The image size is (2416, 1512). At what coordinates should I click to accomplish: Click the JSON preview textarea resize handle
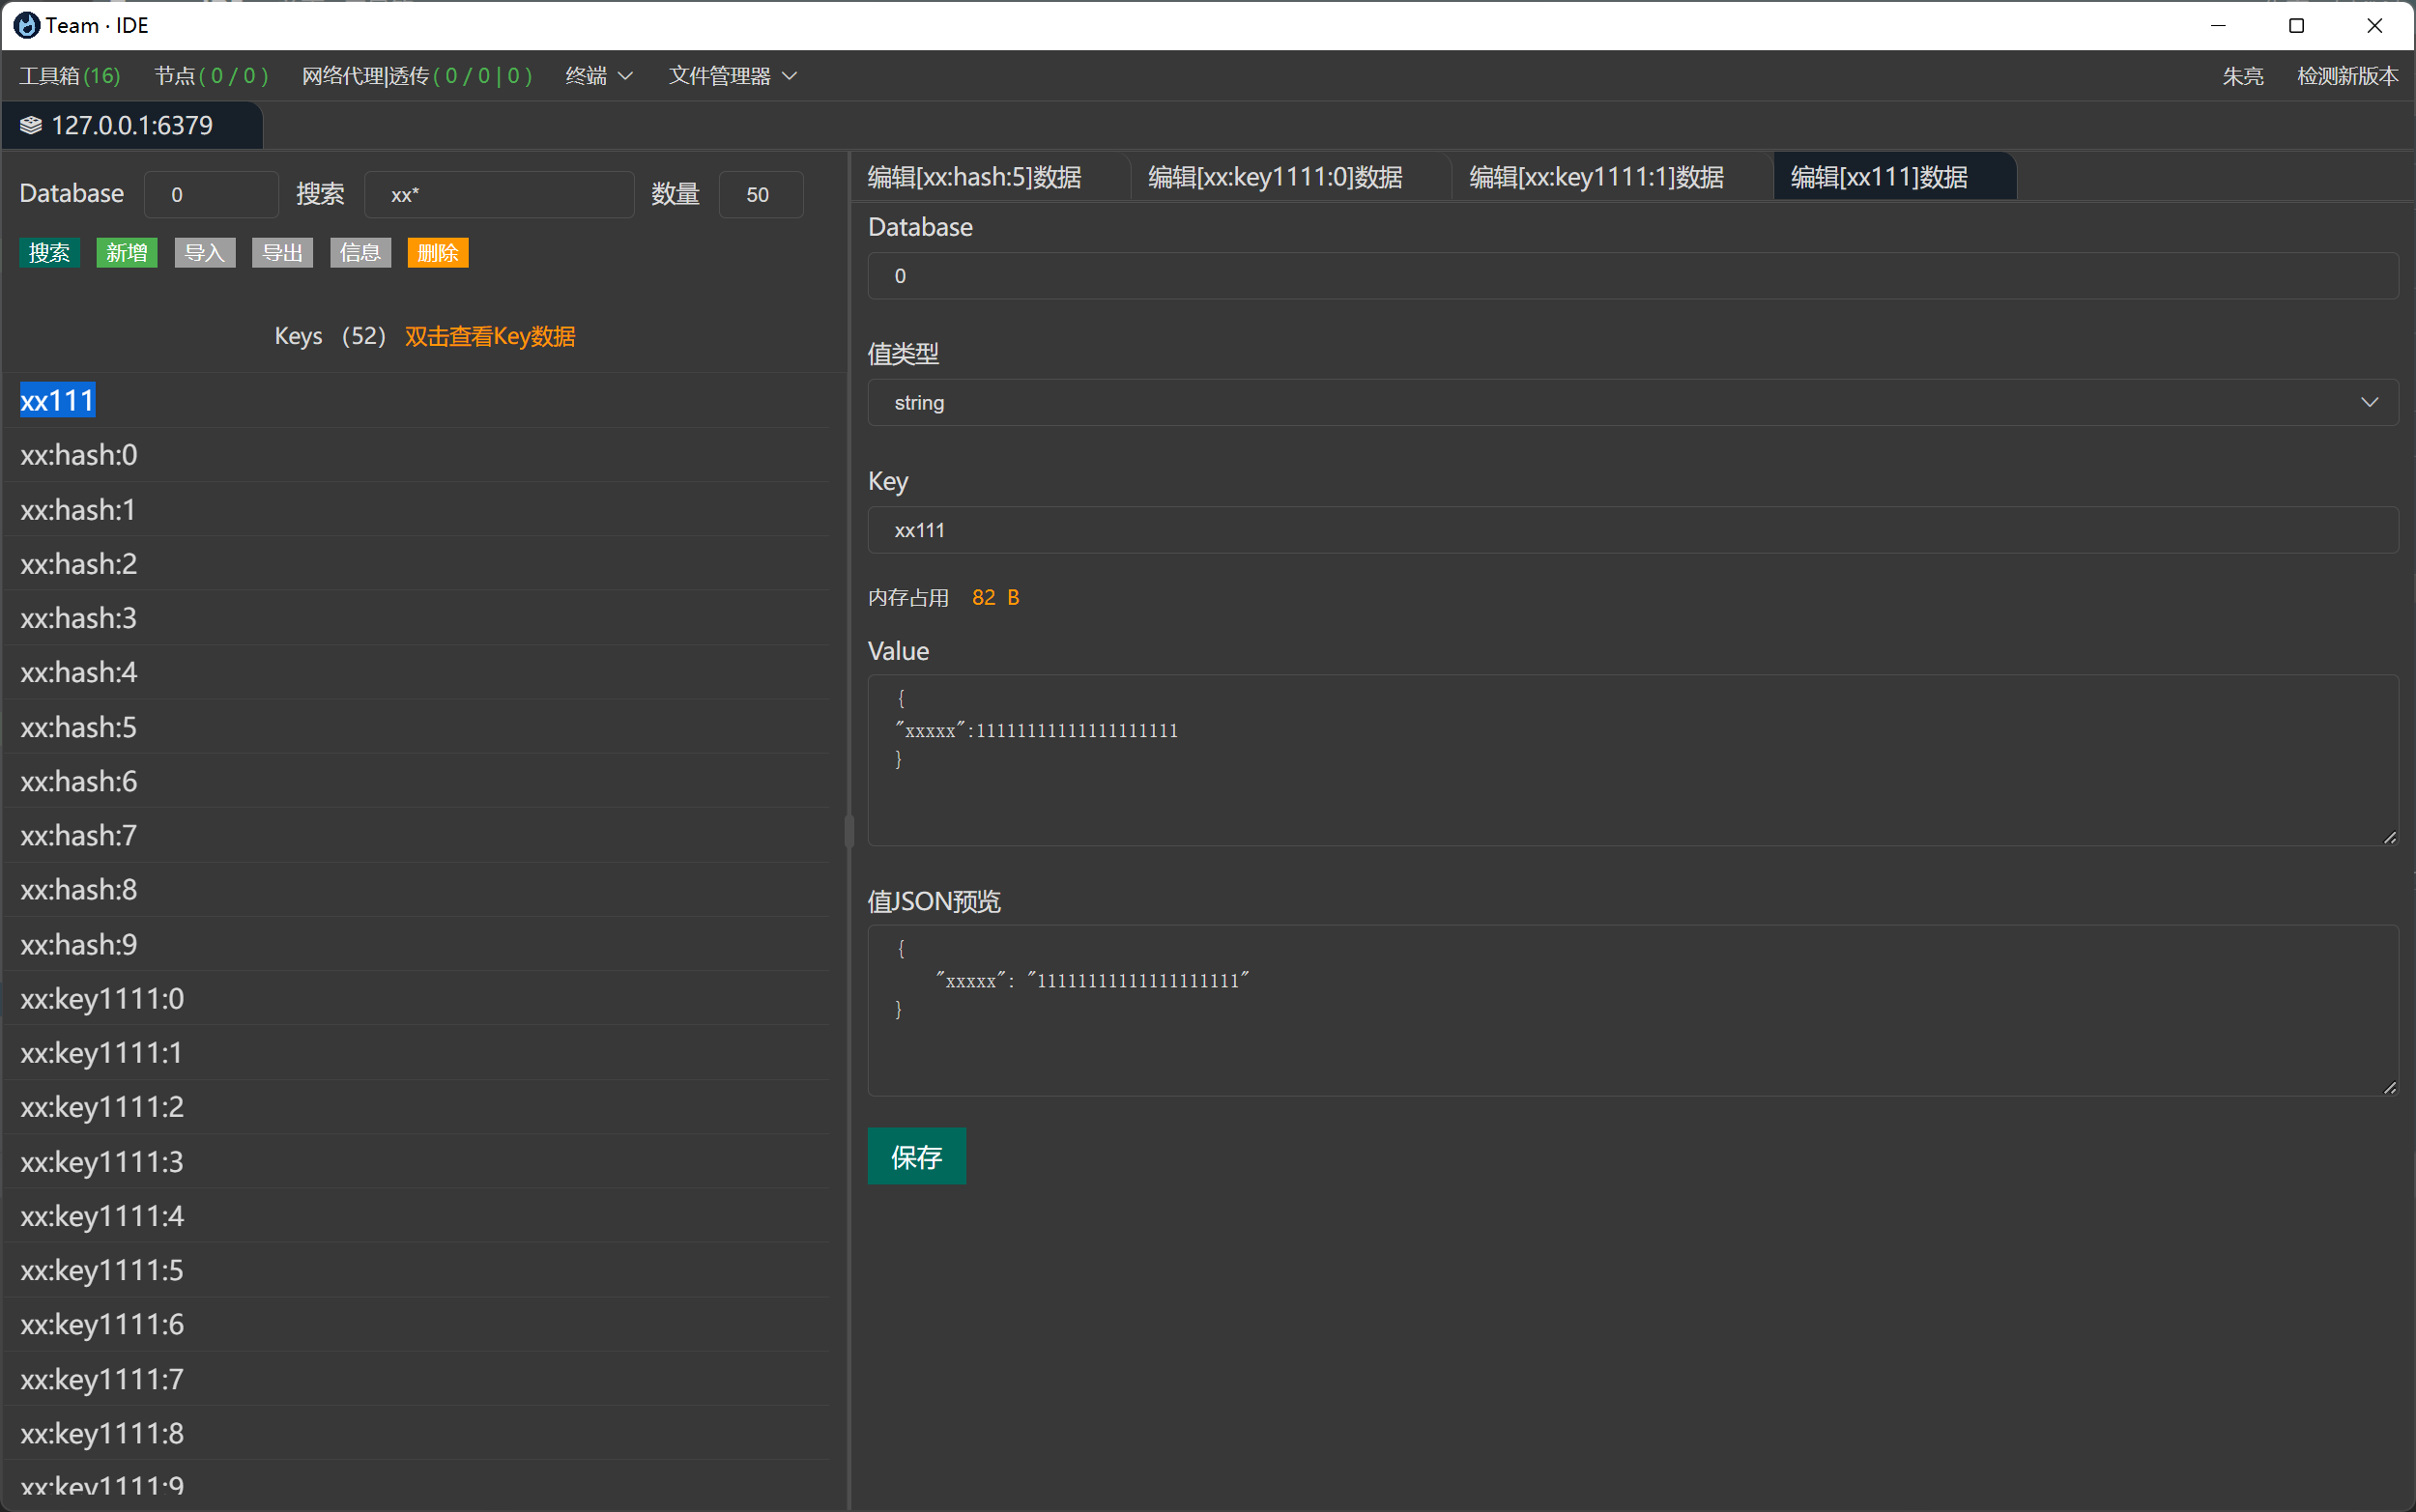coord(2389,1087)
